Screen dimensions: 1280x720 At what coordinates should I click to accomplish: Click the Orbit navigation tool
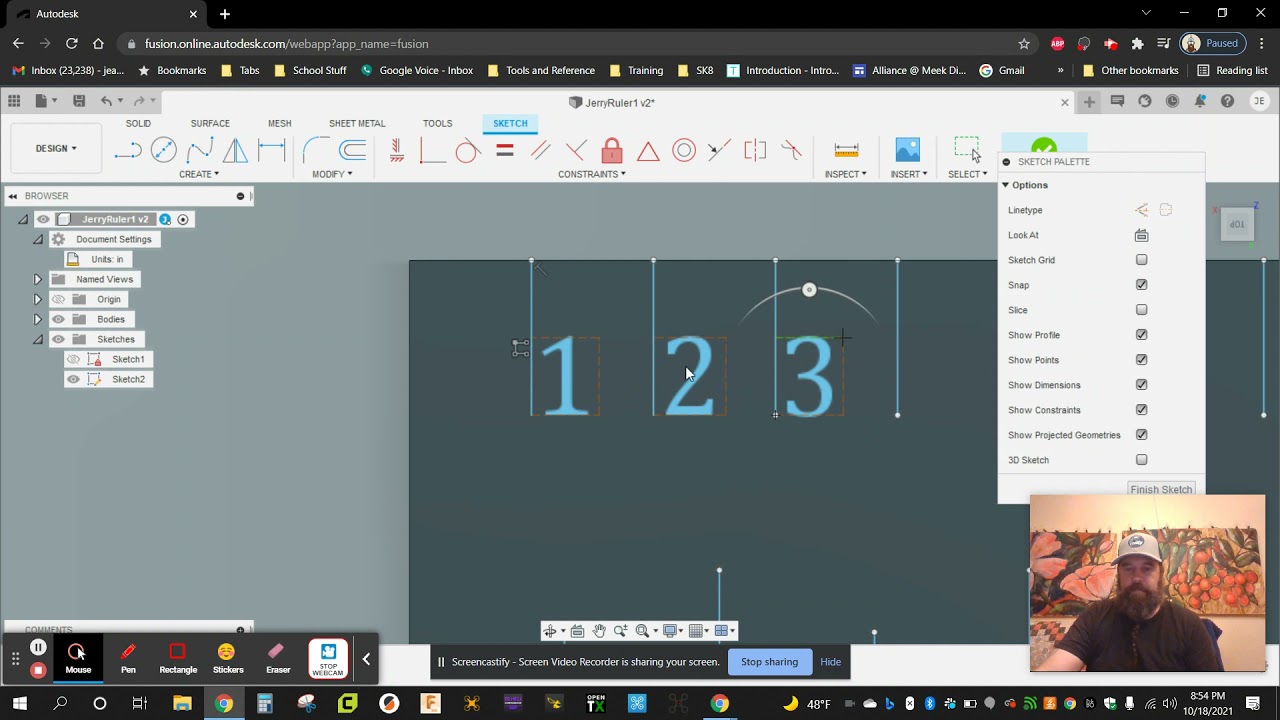550,631
